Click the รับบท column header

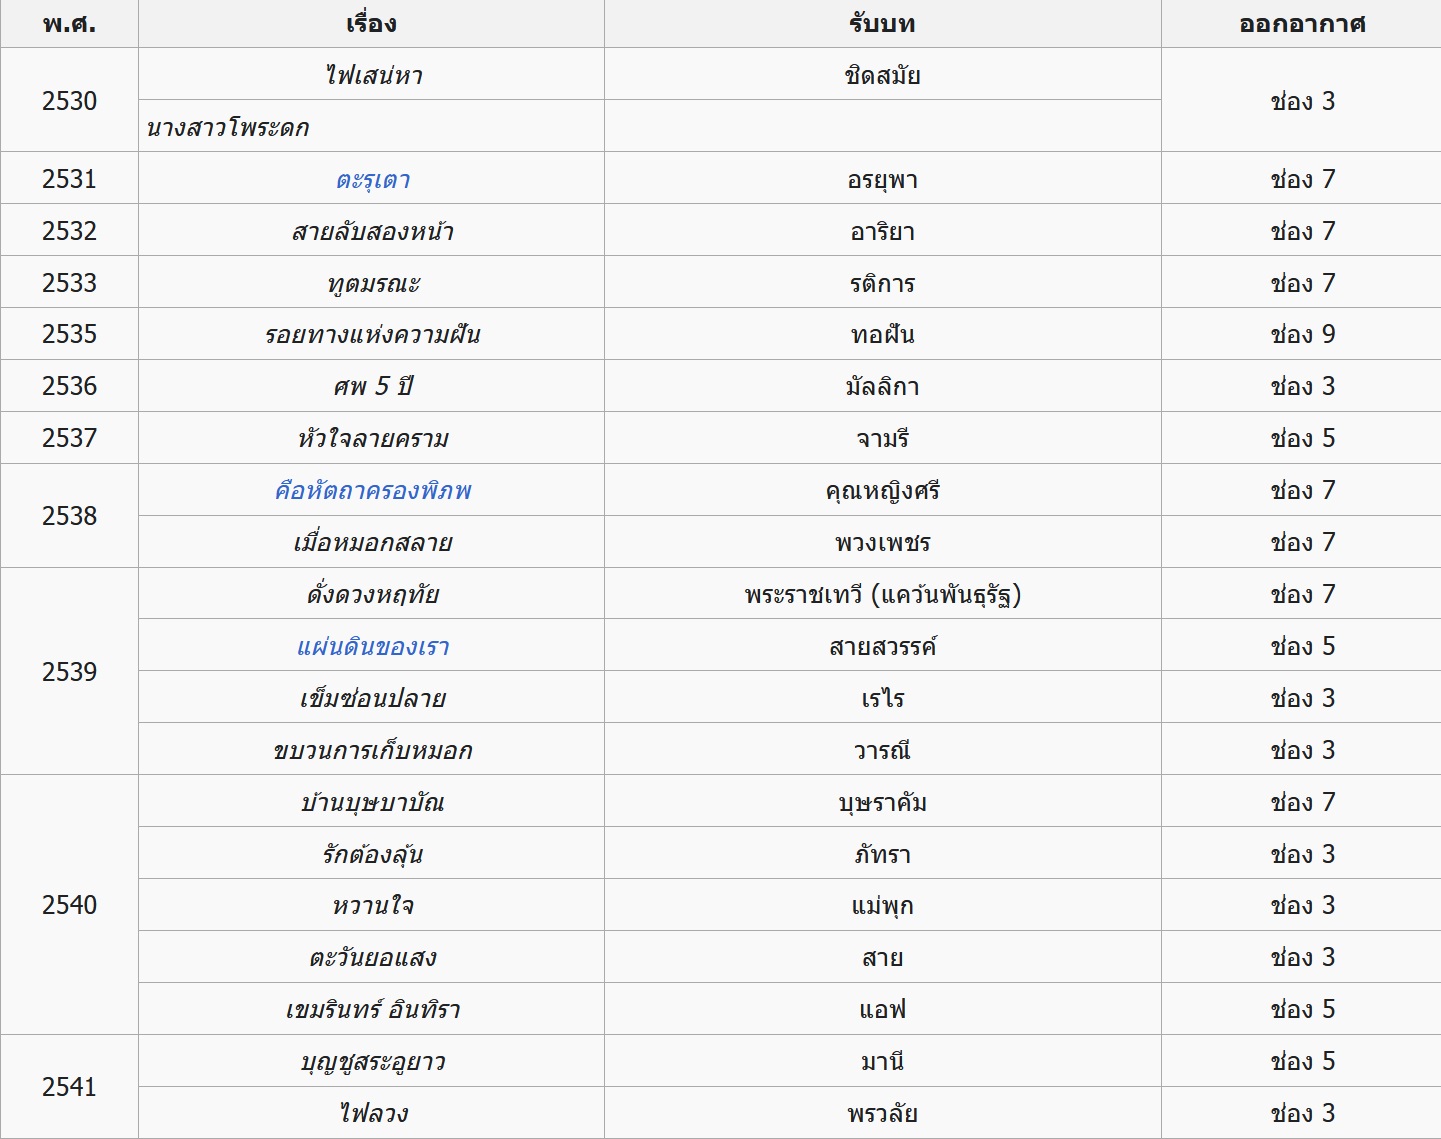click(882, 24)
